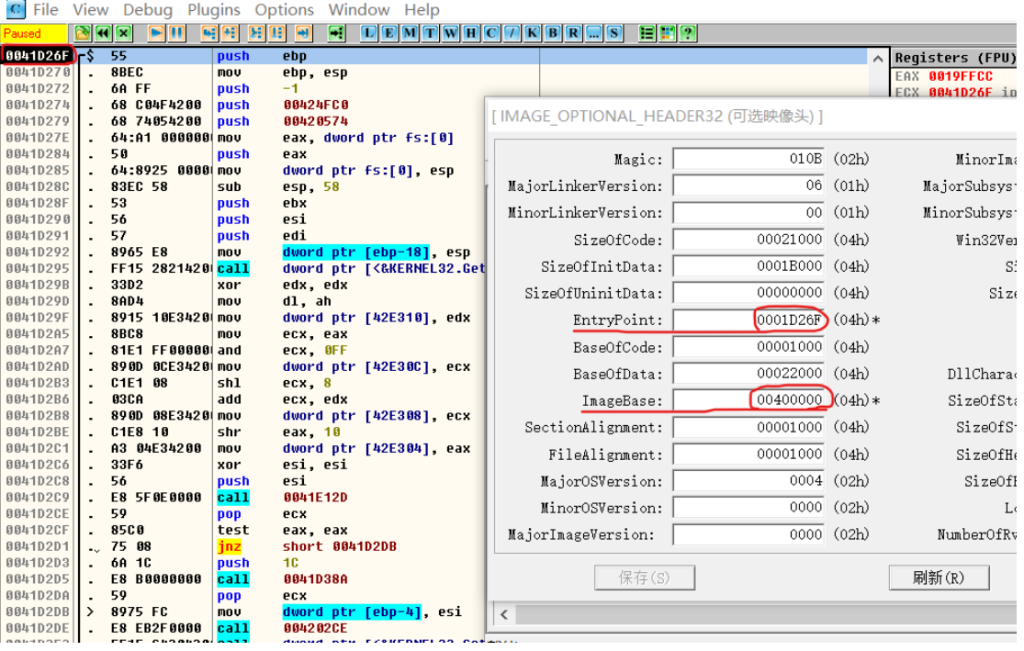Show Executable modules with E button
The image size is (1024, 651).
(389, 33)
